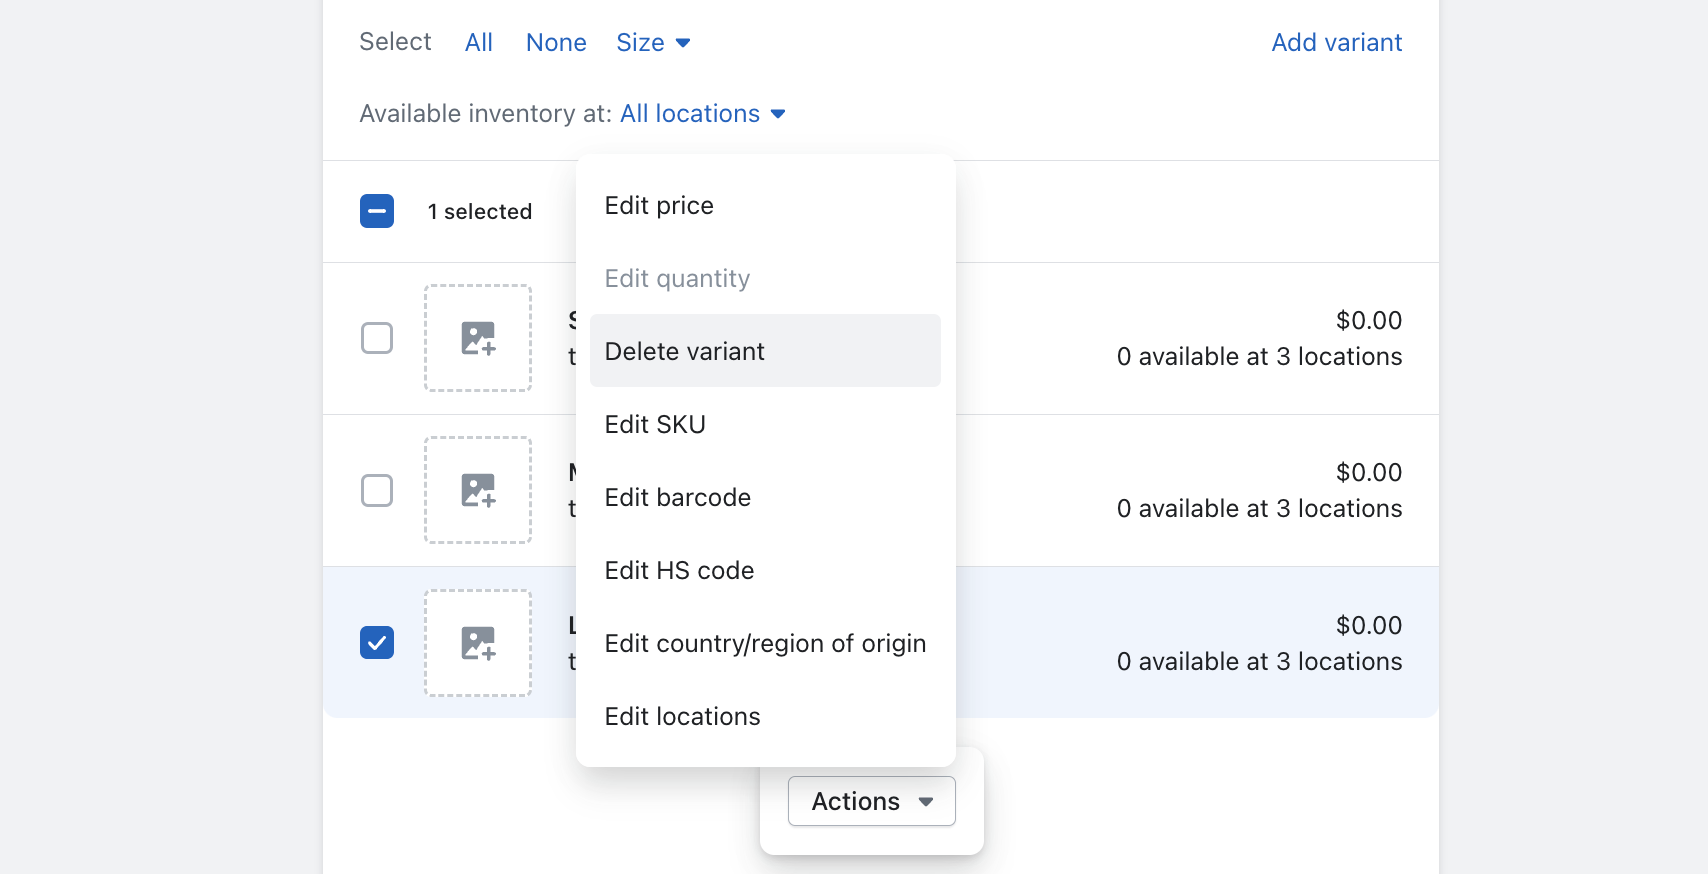Choose Edit price from menu
Screen dimensions: 1708x874
[659, 206]
